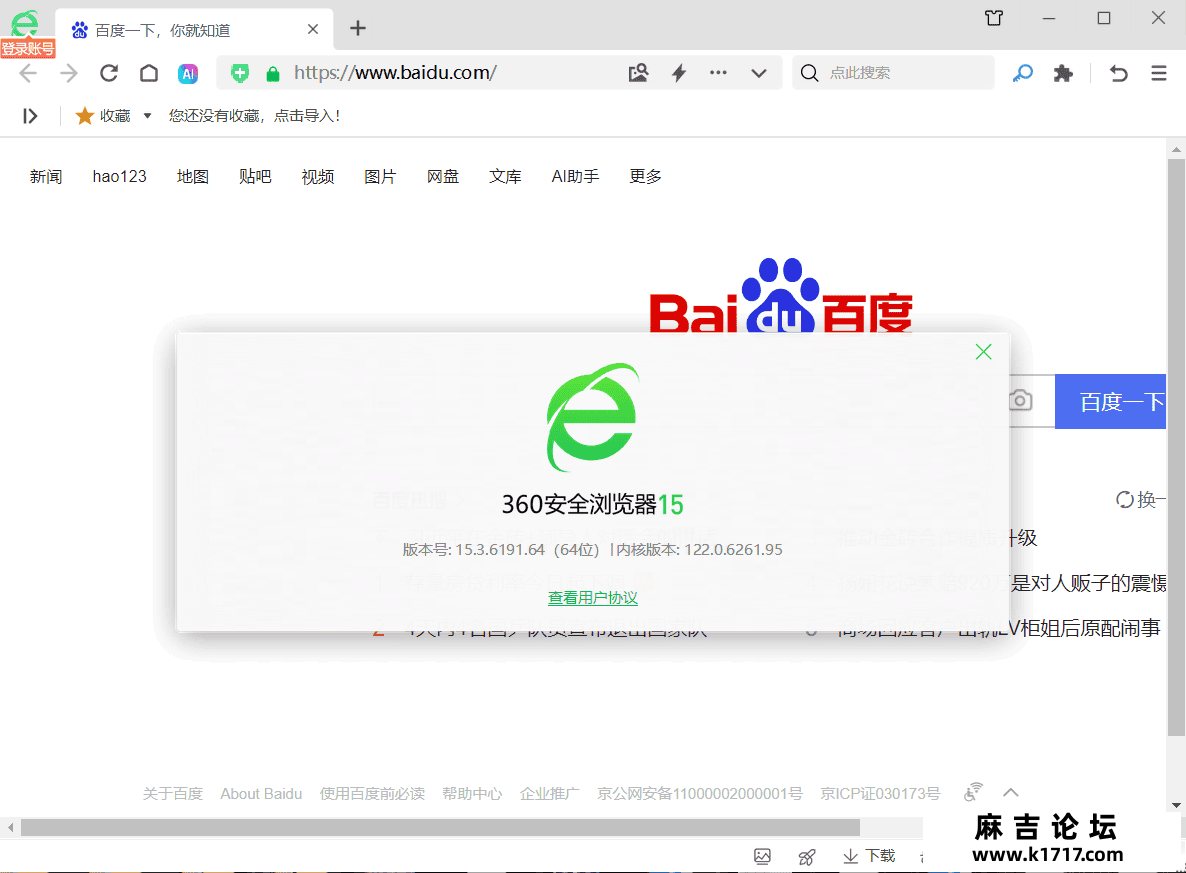Open 企业推广 footer link
The height and width of the screenshot is (873, 1186).
[x=550, y=794]
